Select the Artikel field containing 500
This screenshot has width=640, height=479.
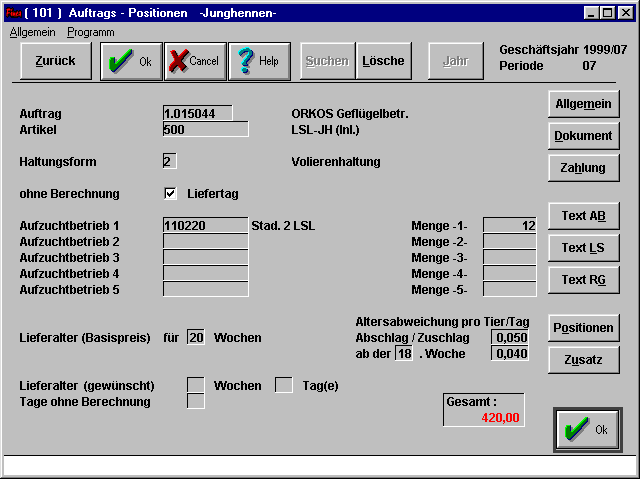(x=205, y=129)
